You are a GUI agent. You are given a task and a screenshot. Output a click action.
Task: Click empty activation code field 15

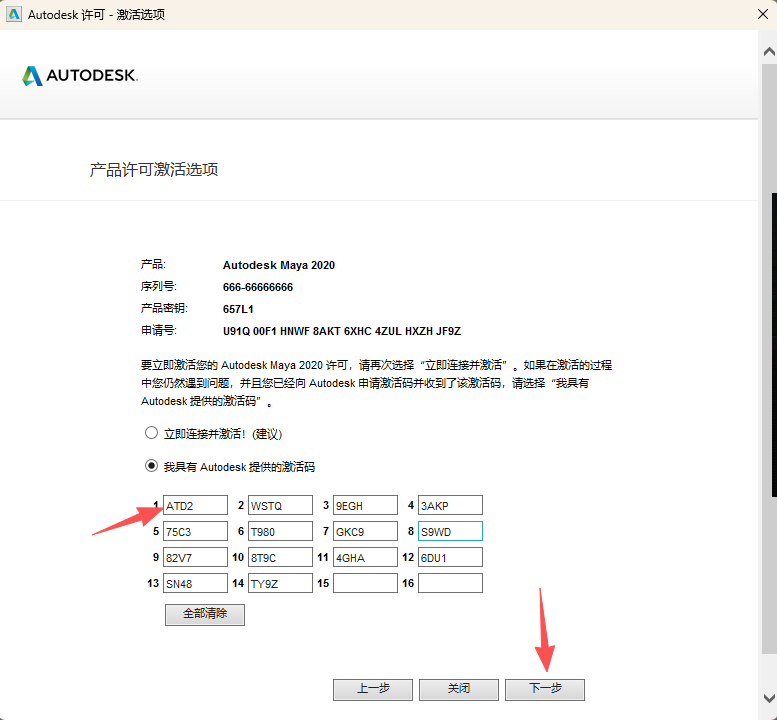[x=365, y=583]
